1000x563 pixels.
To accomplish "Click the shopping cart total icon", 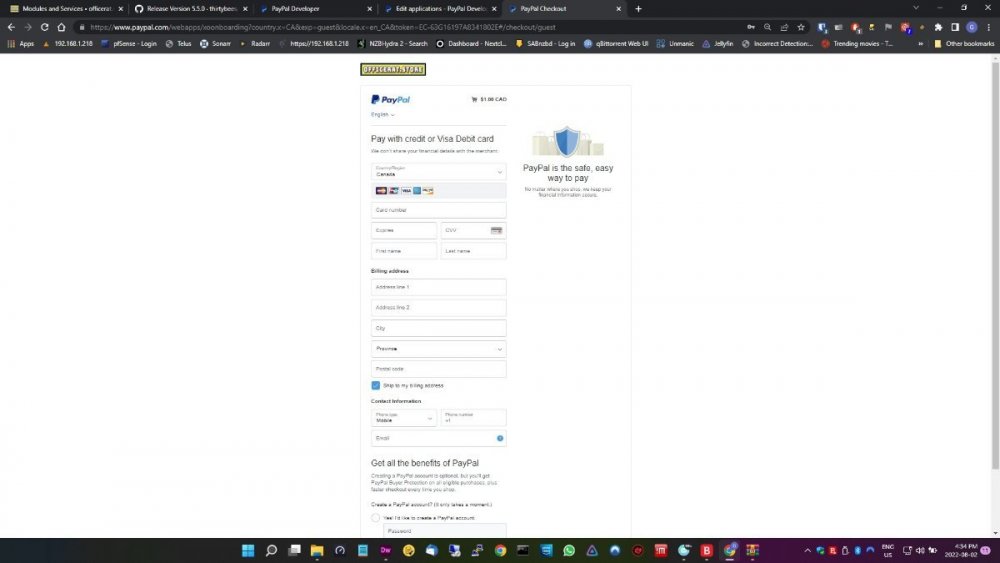I will 474,100.
